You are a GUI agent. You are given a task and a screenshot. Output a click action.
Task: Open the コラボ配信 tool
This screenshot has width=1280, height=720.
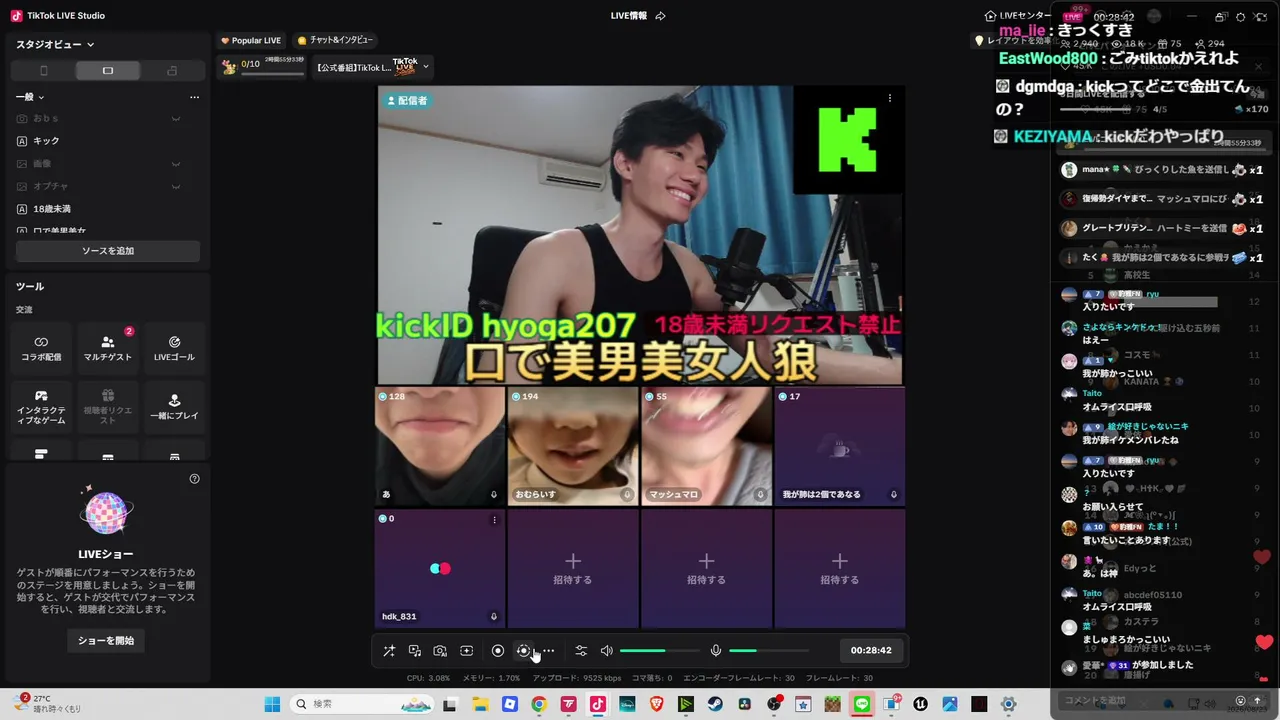(x=41, y=348)
